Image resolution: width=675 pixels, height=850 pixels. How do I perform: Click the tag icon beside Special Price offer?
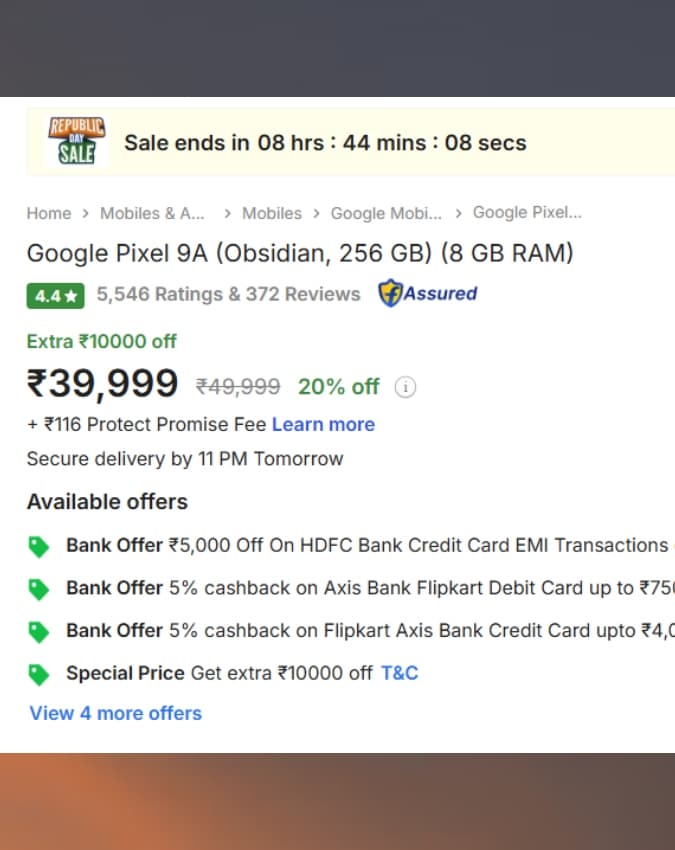38,675
